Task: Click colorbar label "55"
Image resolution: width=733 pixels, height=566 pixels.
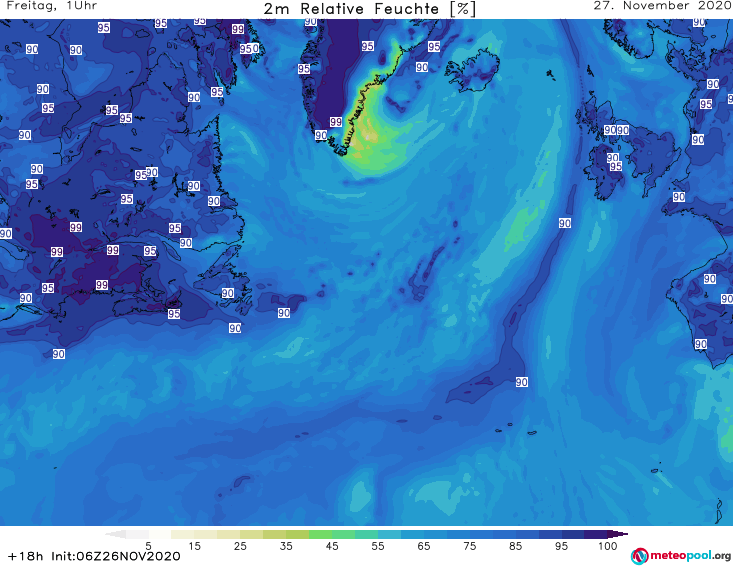Action: 378,546
